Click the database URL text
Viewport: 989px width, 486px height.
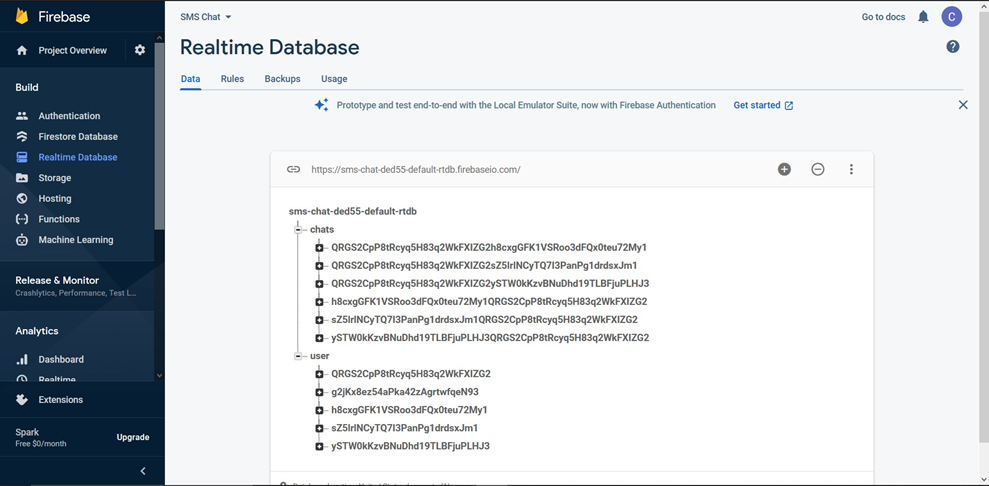[416, 170]
